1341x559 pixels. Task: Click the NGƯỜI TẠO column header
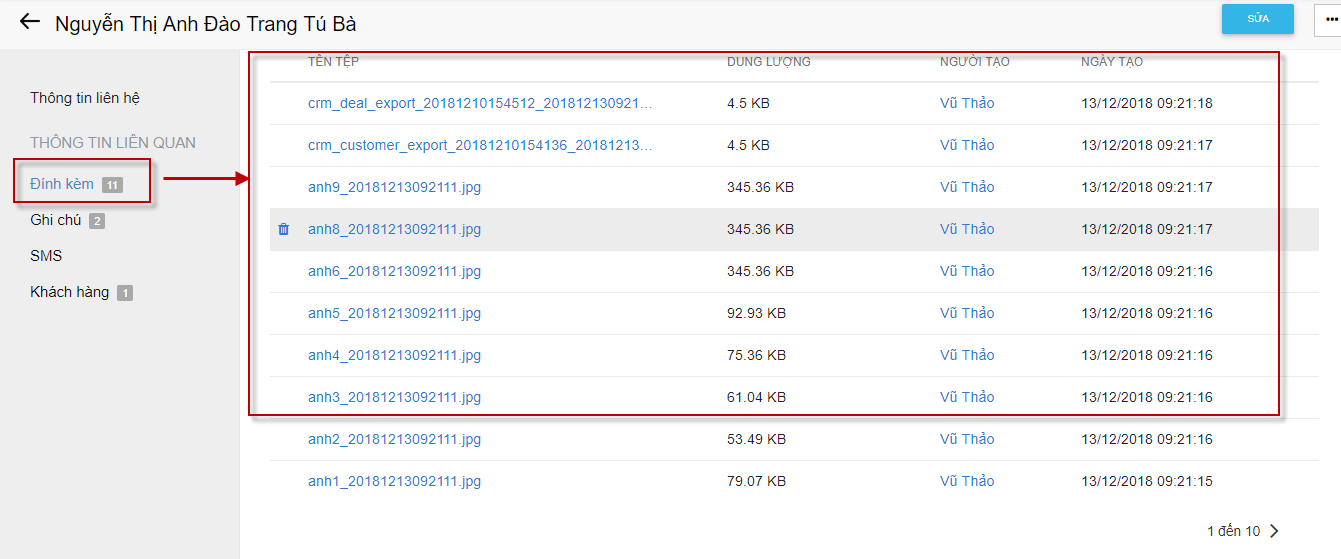(974, 62)
